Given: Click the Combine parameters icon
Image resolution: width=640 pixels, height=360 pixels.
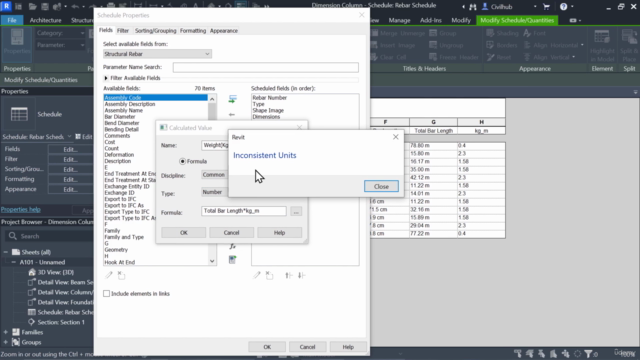Looking at the screenshot, I should [232, 260].
